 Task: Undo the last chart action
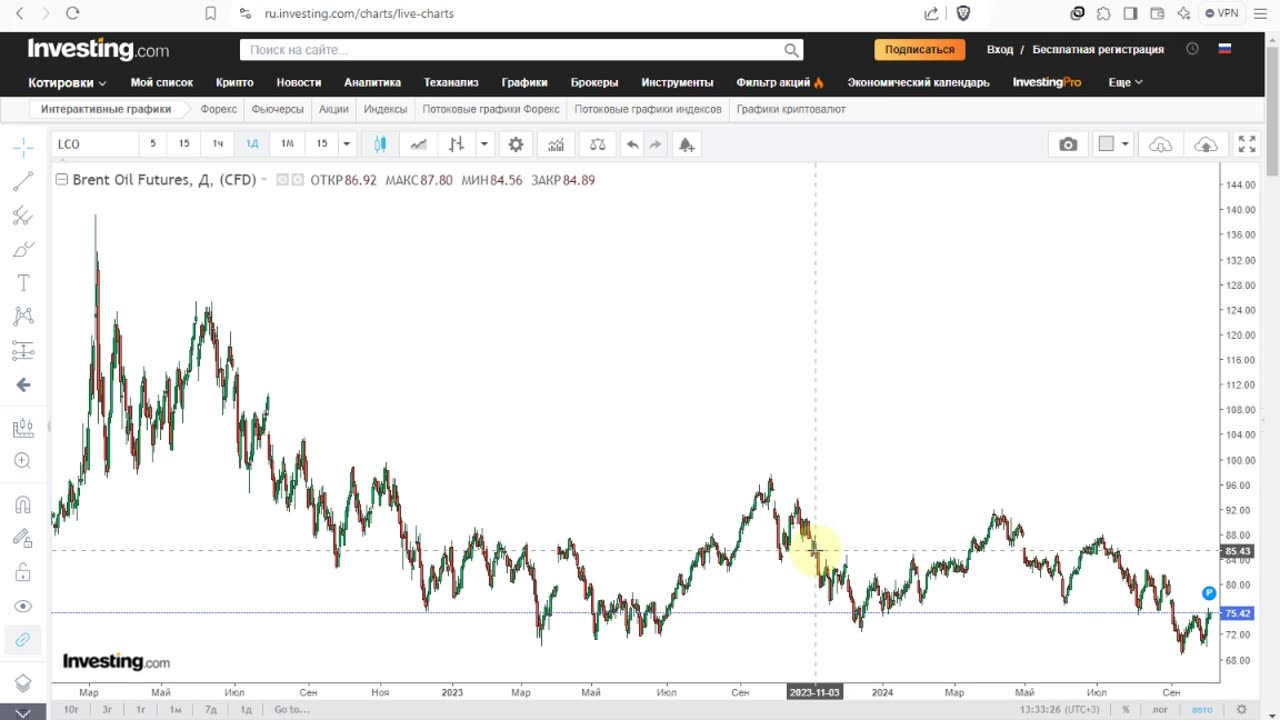point(632,144)
